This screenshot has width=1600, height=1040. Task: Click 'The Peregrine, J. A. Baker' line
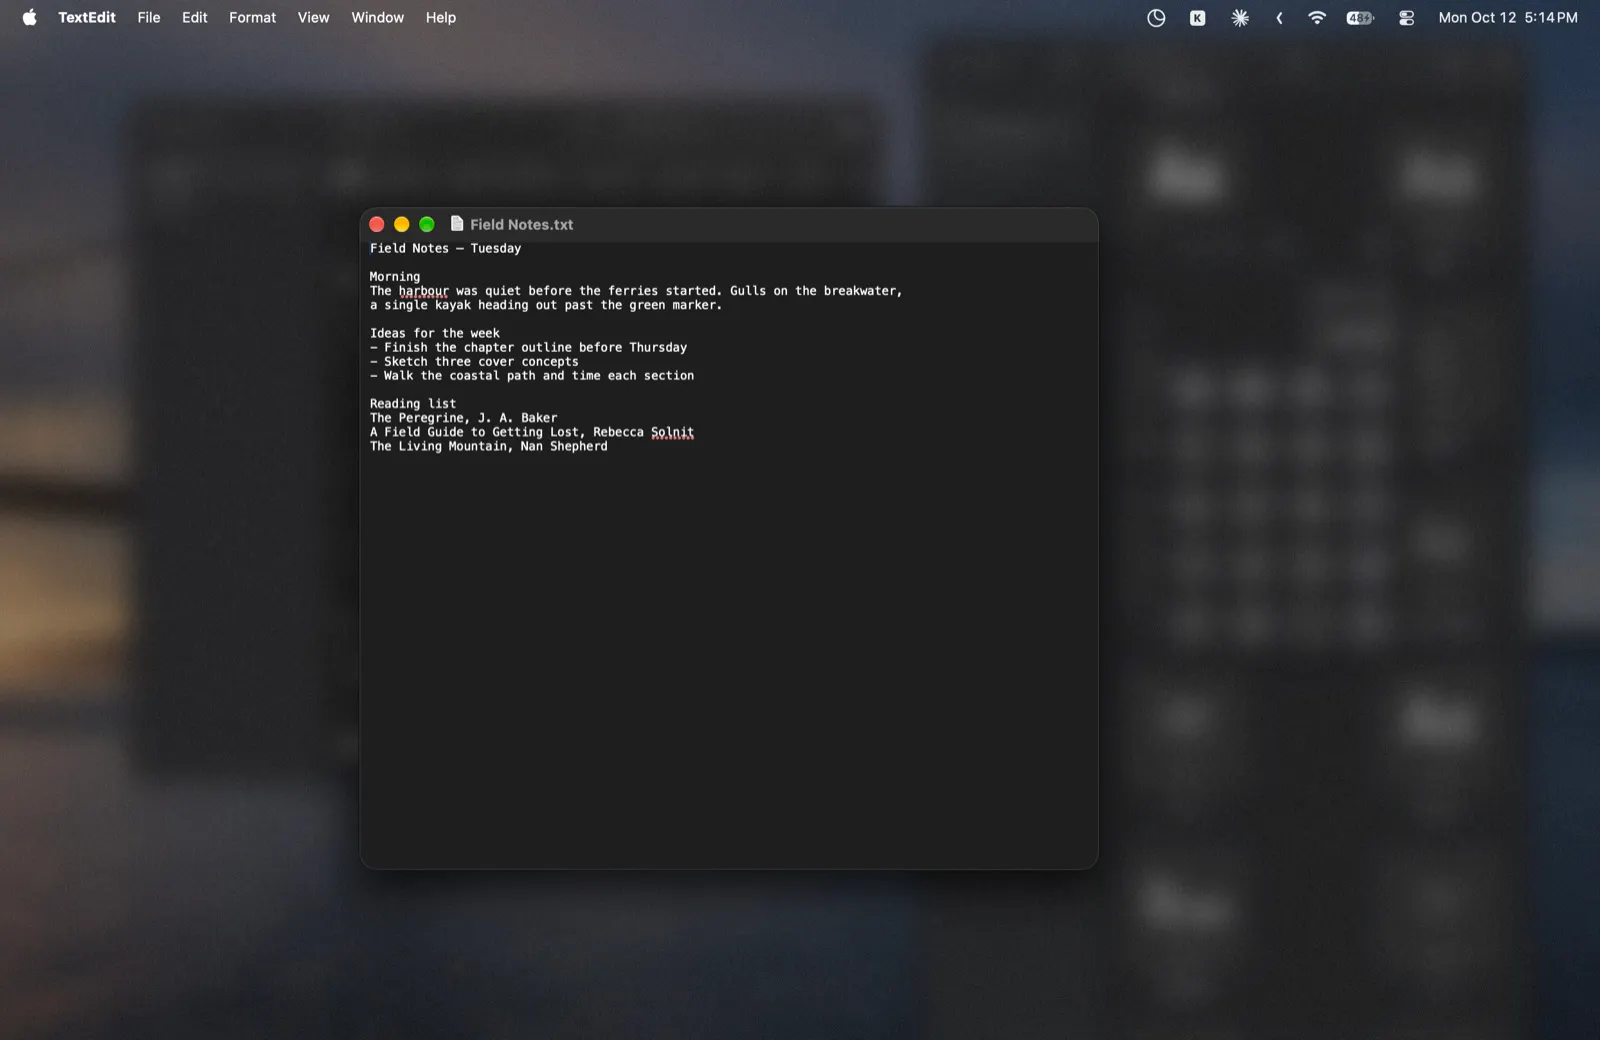[x=463, y=417]
